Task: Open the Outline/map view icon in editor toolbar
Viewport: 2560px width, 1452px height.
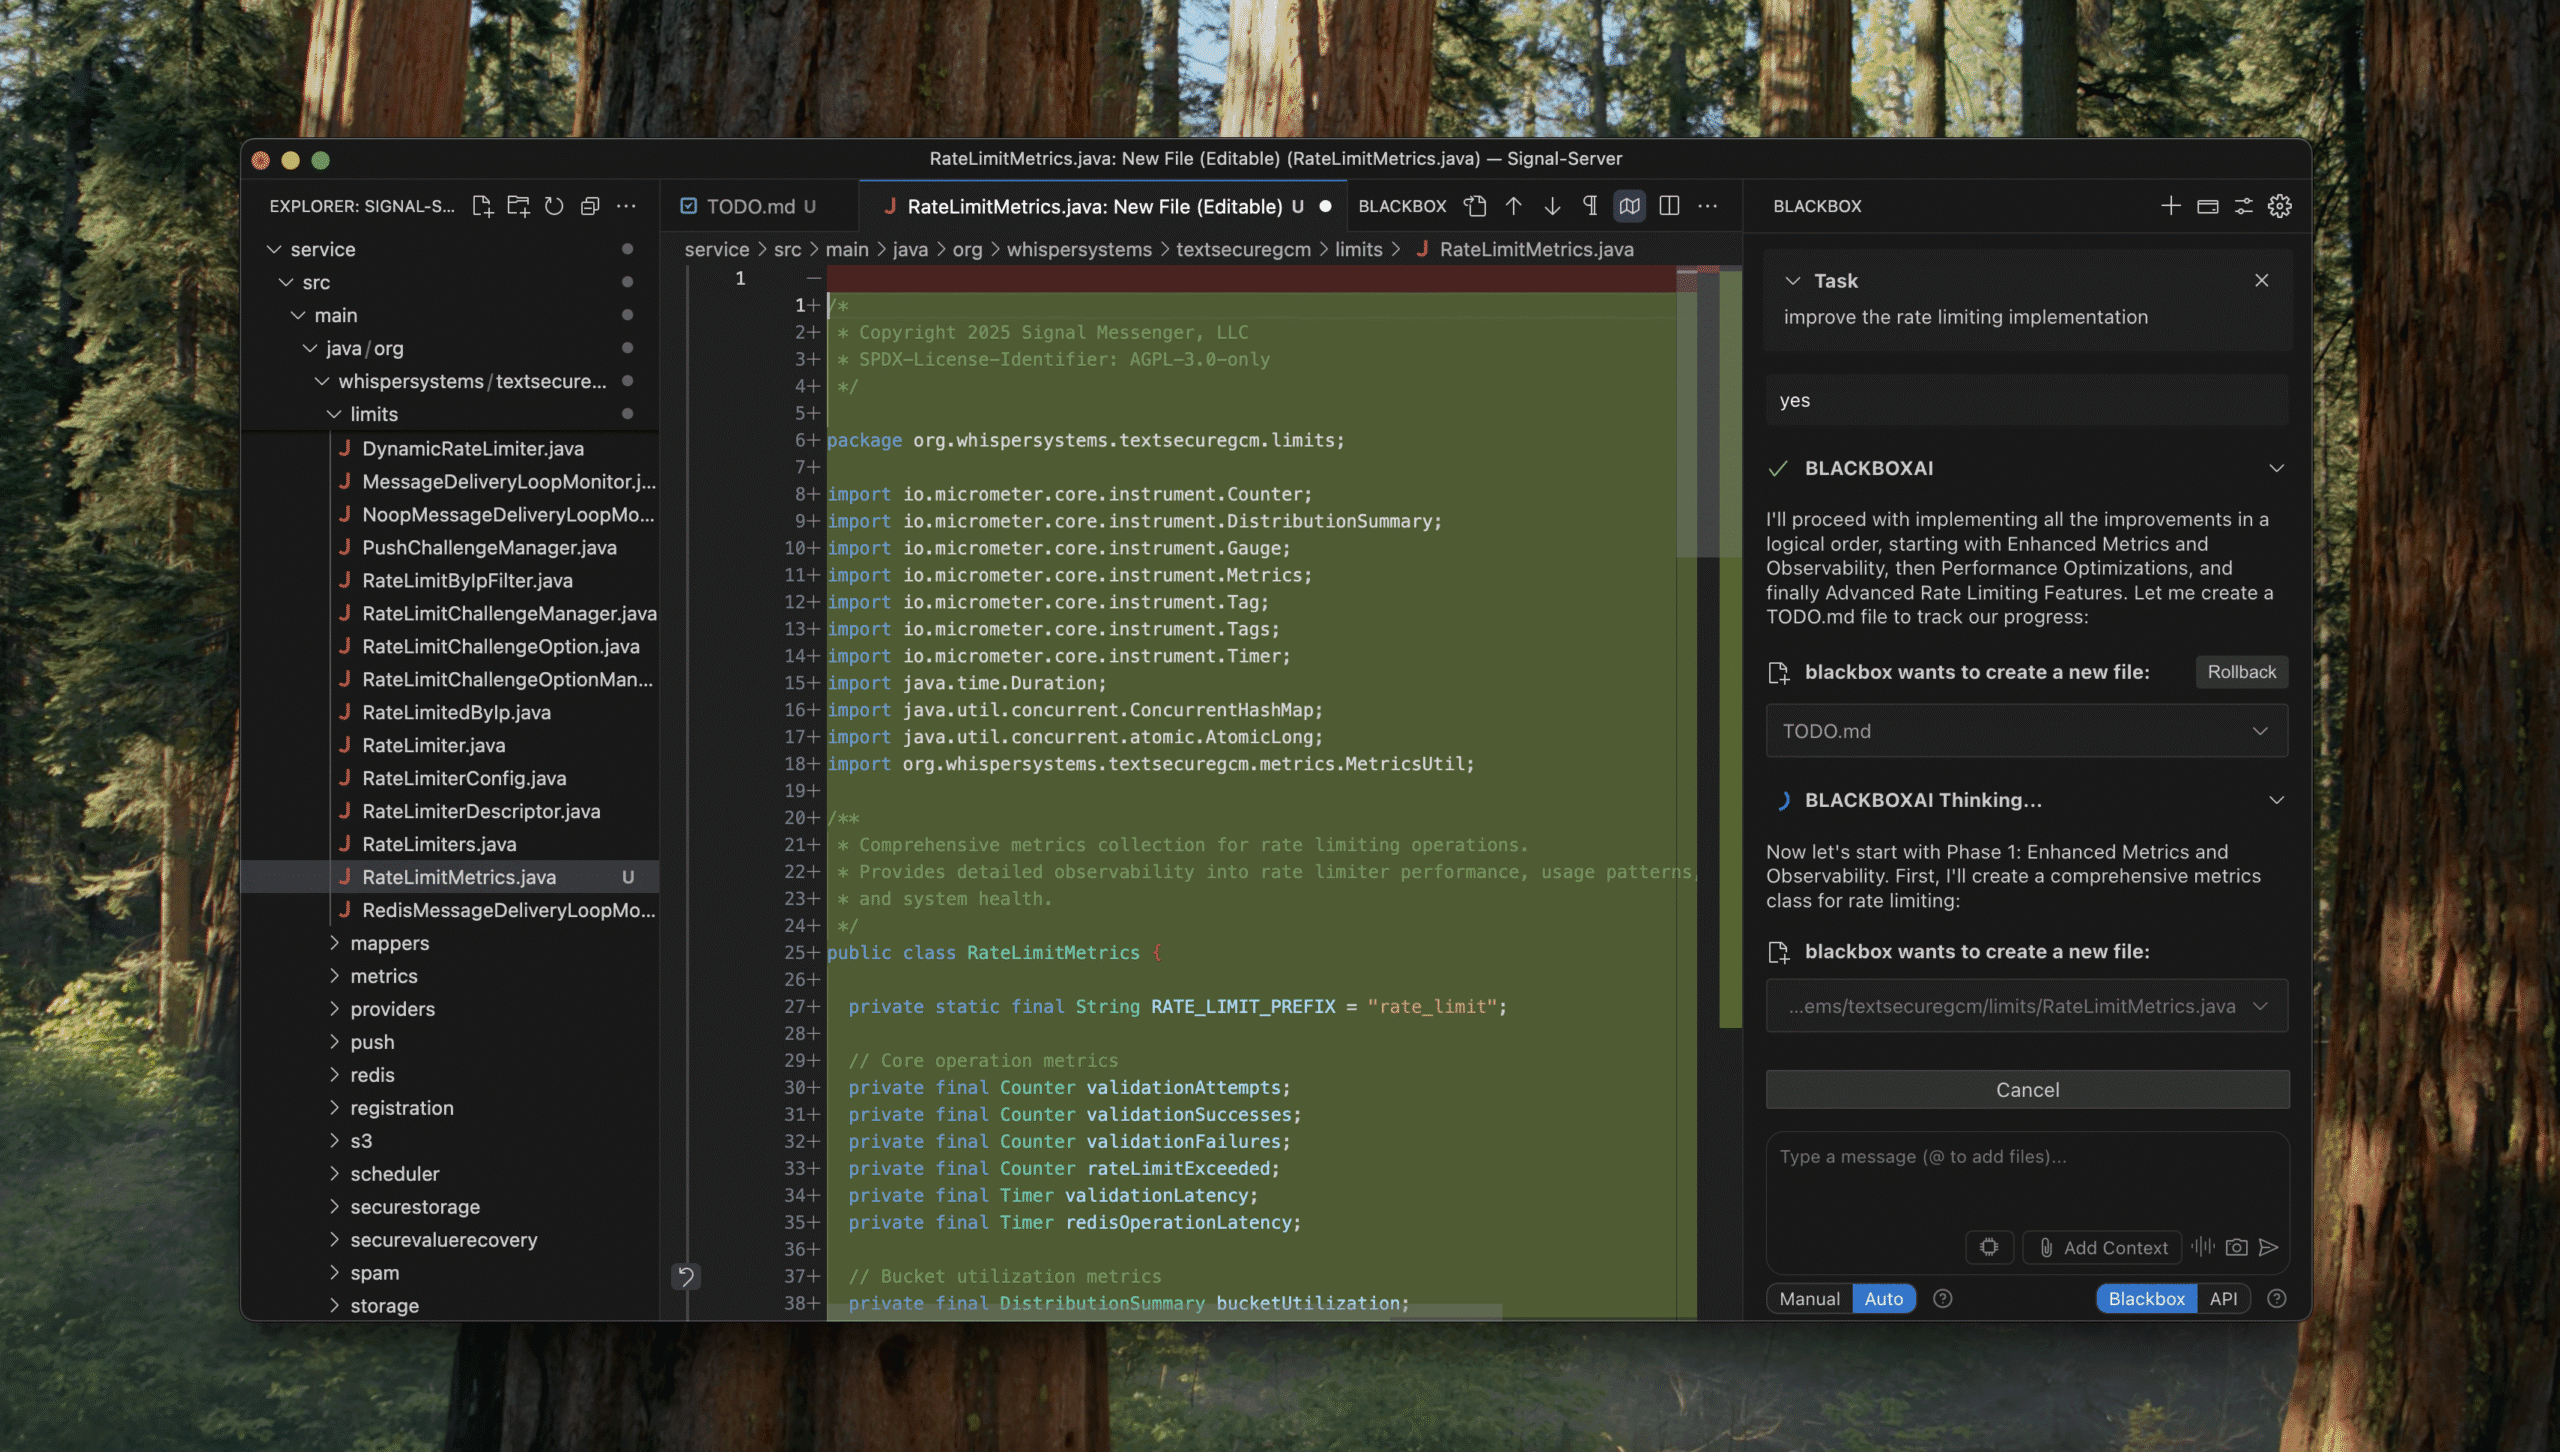Action: 1630,206
